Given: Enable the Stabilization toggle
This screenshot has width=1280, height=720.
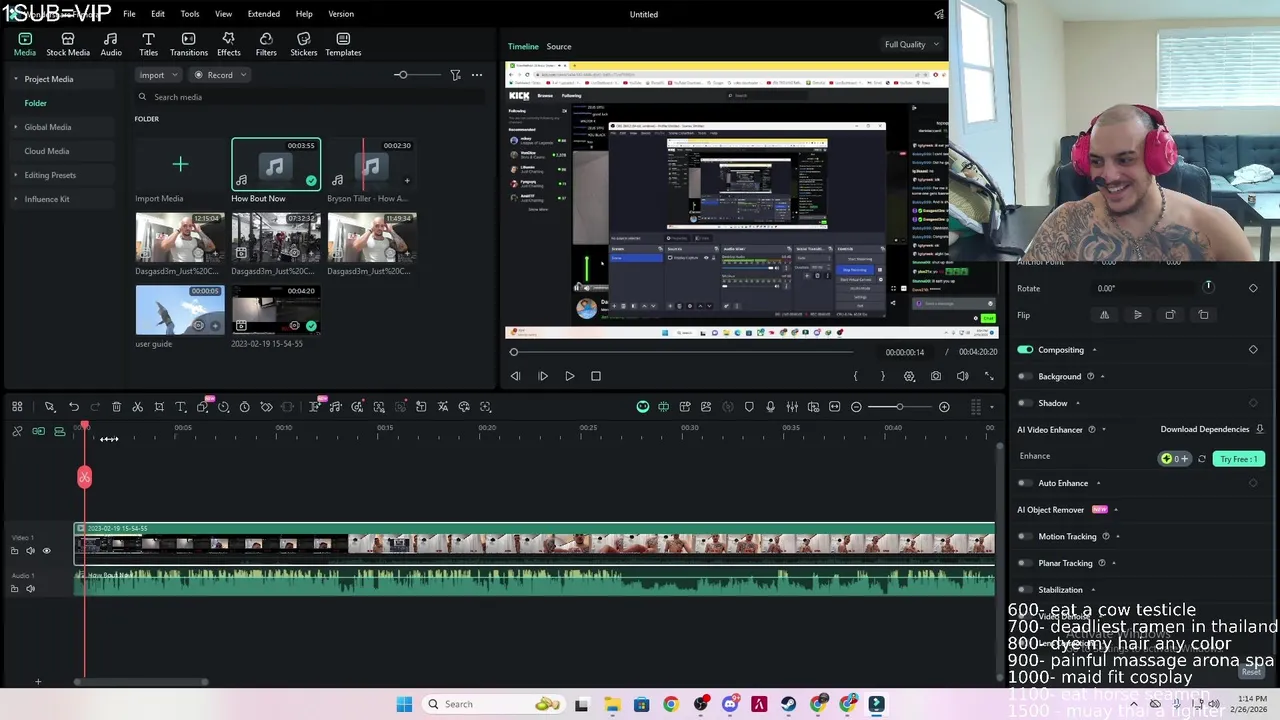Looking at the screenshot, I should tap(1025, 590).
